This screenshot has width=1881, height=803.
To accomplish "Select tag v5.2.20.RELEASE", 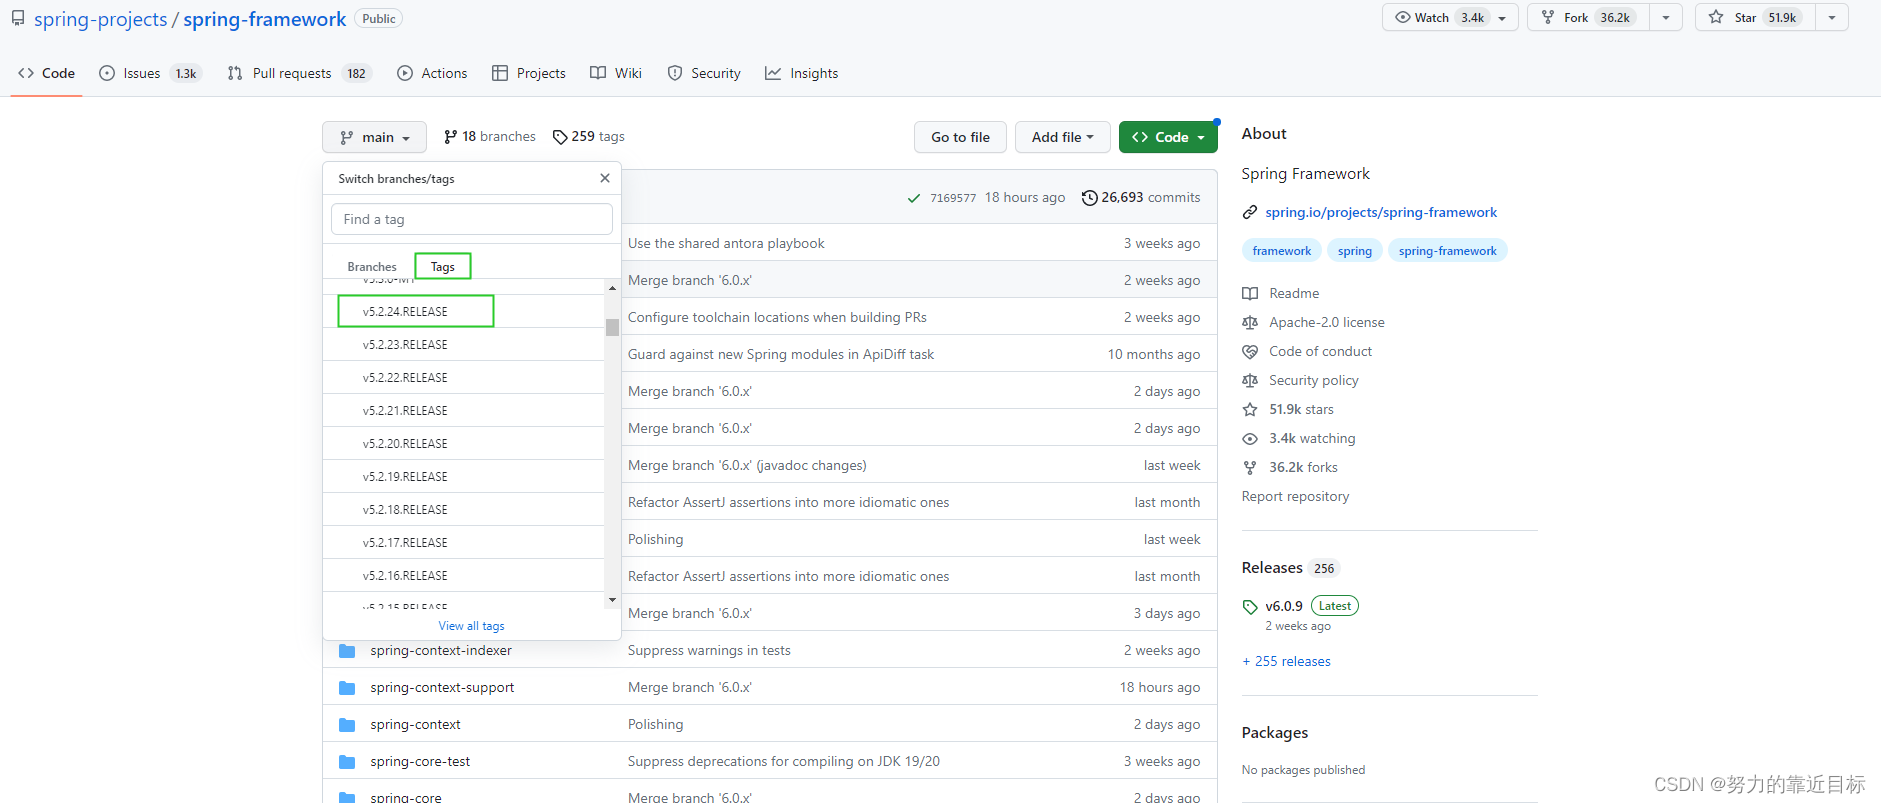I will pyautogui.click(x=464, y=443).
